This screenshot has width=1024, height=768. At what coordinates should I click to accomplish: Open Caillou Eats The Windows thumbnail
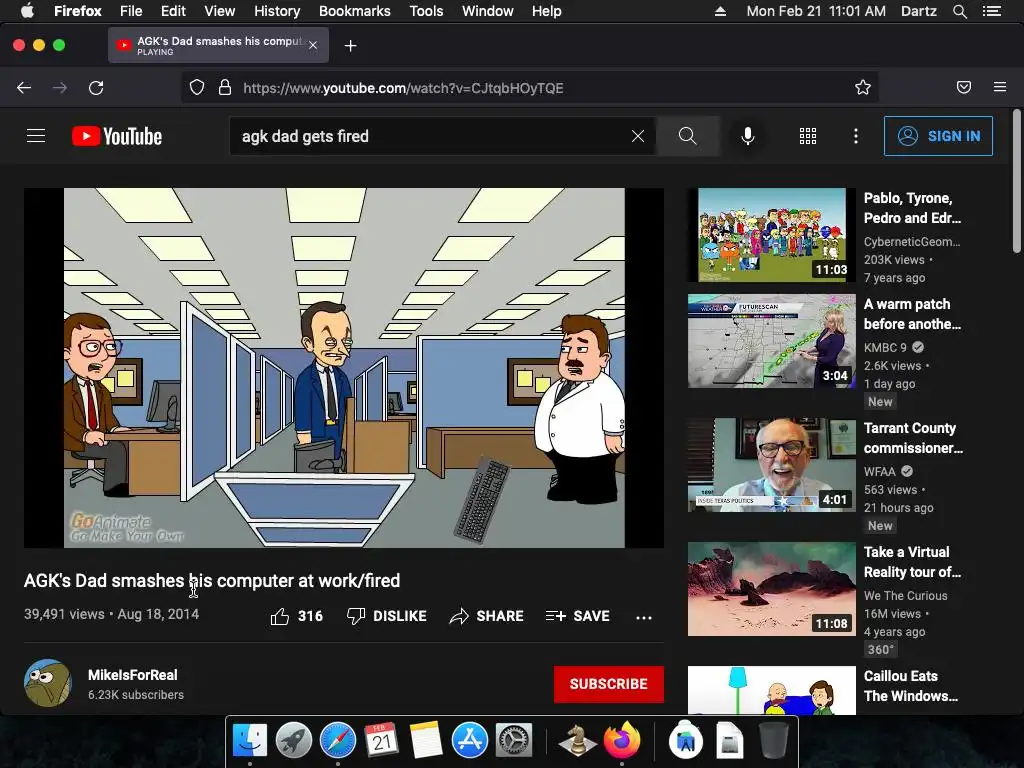pos(771,690)
